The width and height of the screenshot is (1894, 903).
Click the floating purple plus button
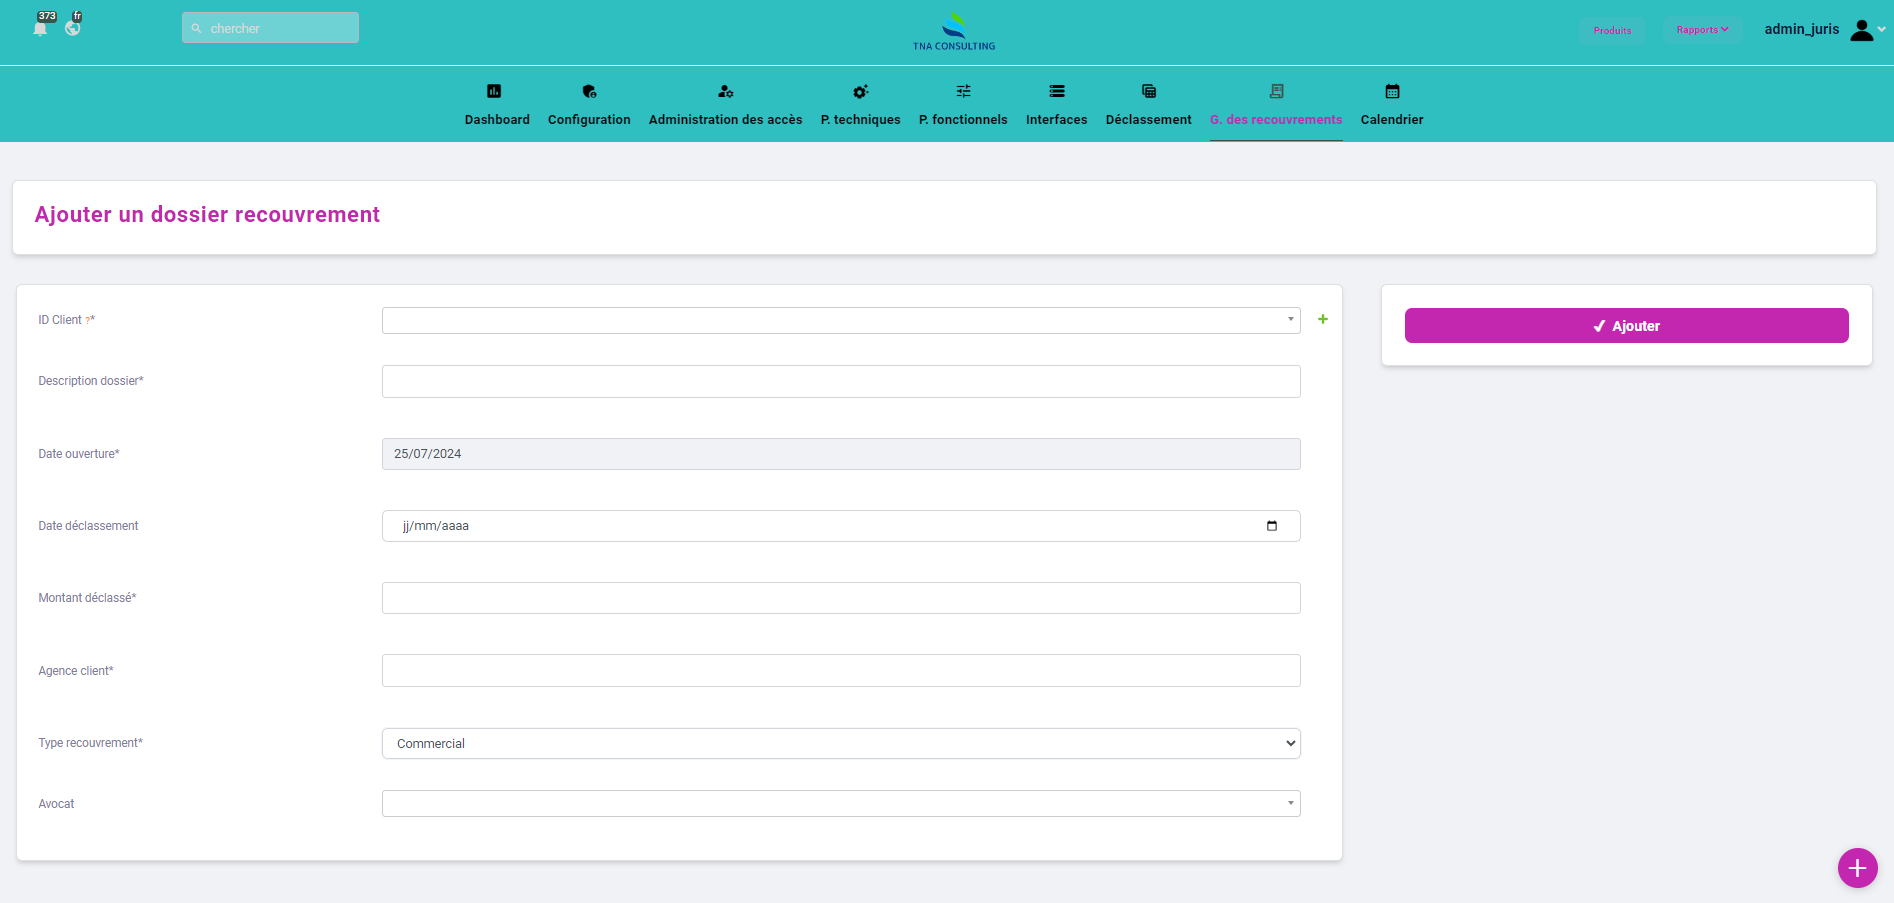click(1857, 867)
